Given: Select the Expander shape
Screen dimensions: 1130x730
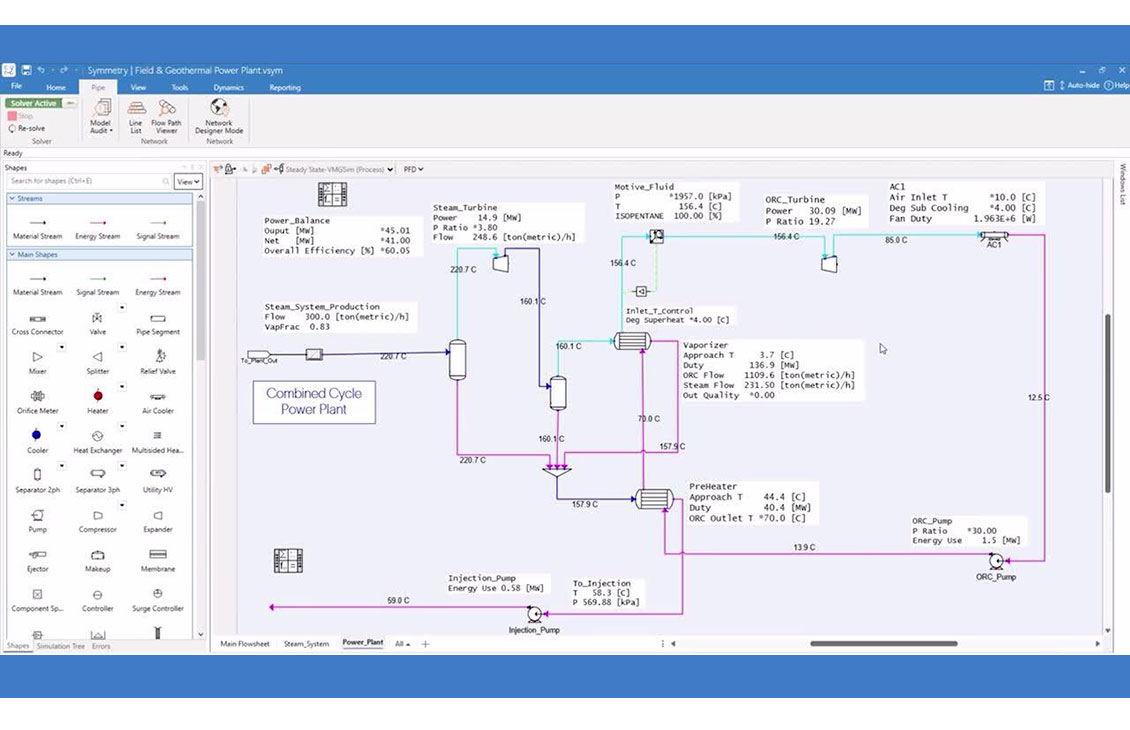Looking at the screenshot, I should point(158,520).
